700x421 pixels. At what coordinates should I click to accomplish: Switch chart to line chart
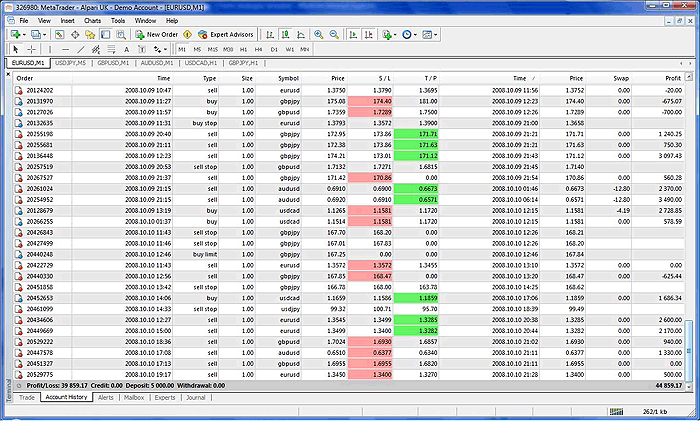[301, 34]
